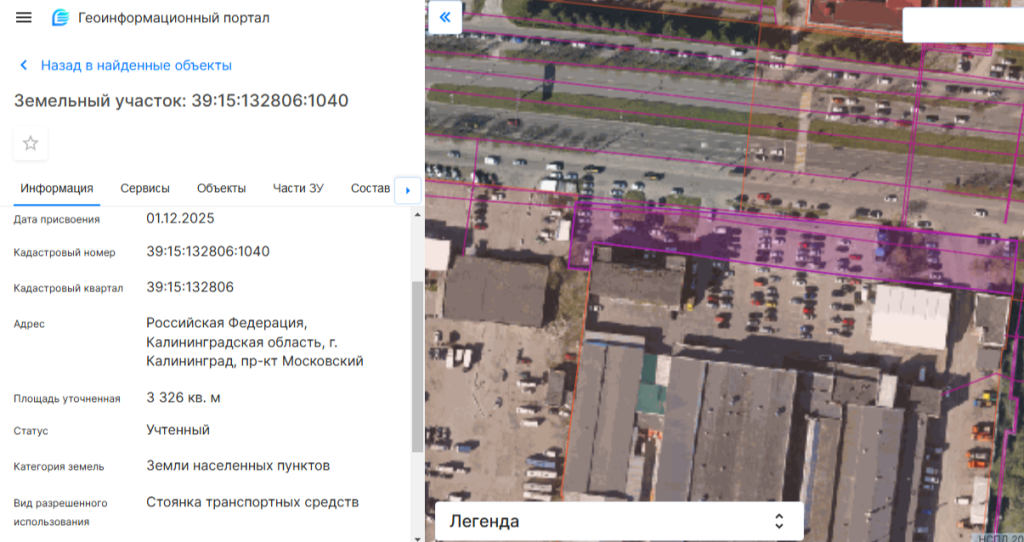This screenshot has height=542, width=1024.
Task: Open the Состав tab
Action: (370, 188)
